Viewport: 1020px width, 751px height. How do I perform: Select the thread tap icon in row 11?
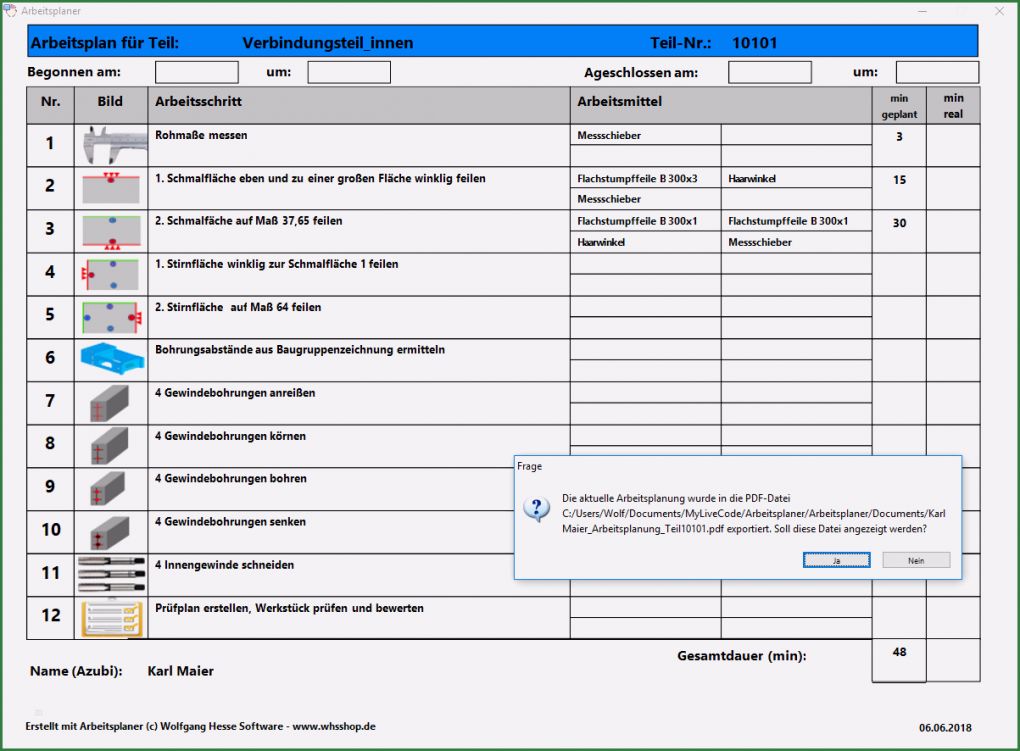tap(111, 573)
